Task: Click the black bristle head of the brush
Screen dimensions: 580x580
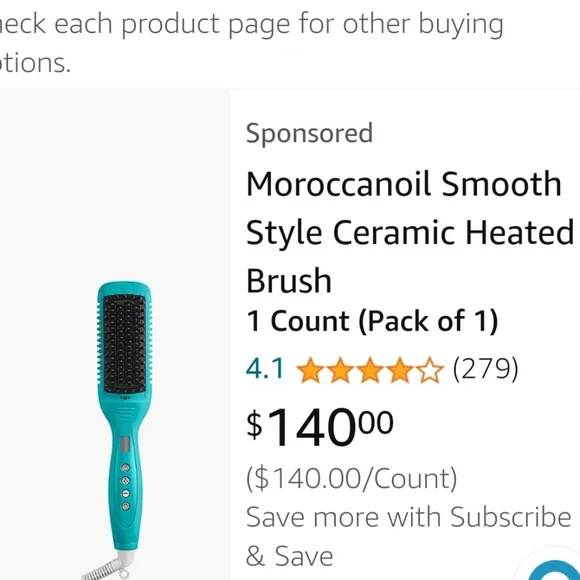Action: tap(125, 343)
